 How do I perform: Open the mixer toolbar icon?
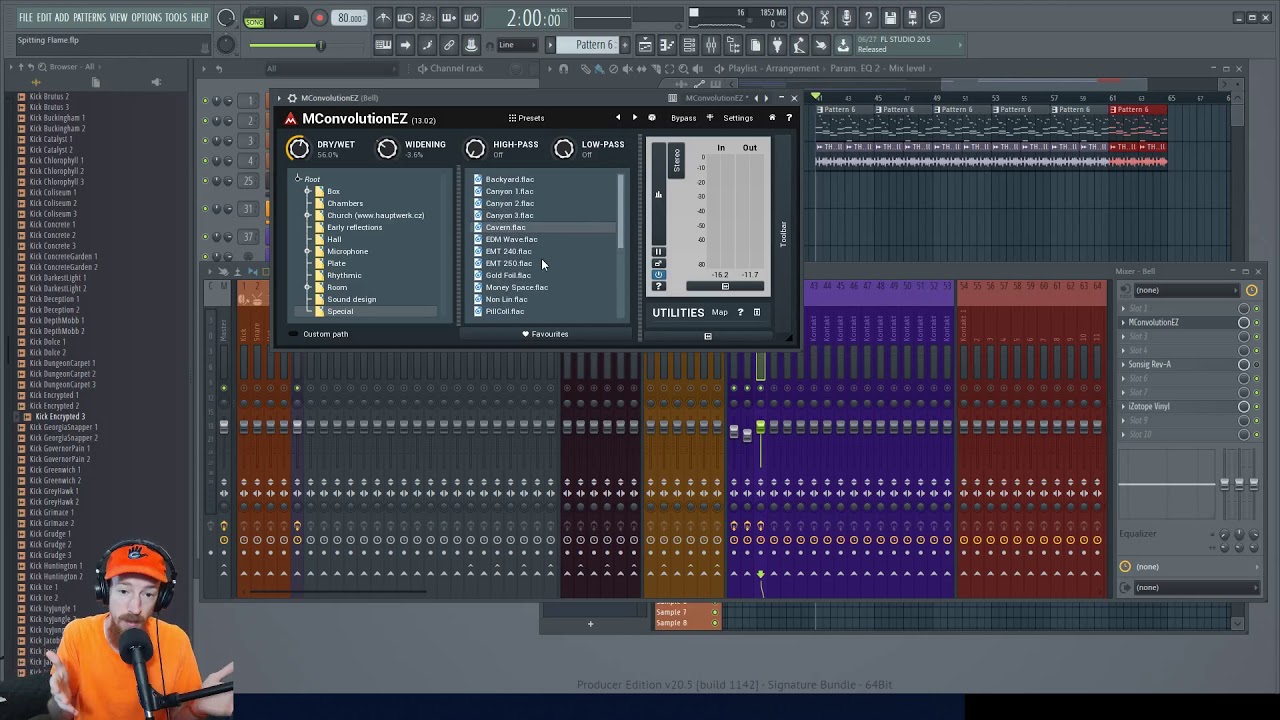pyautogui.click(x=711, y=45)
